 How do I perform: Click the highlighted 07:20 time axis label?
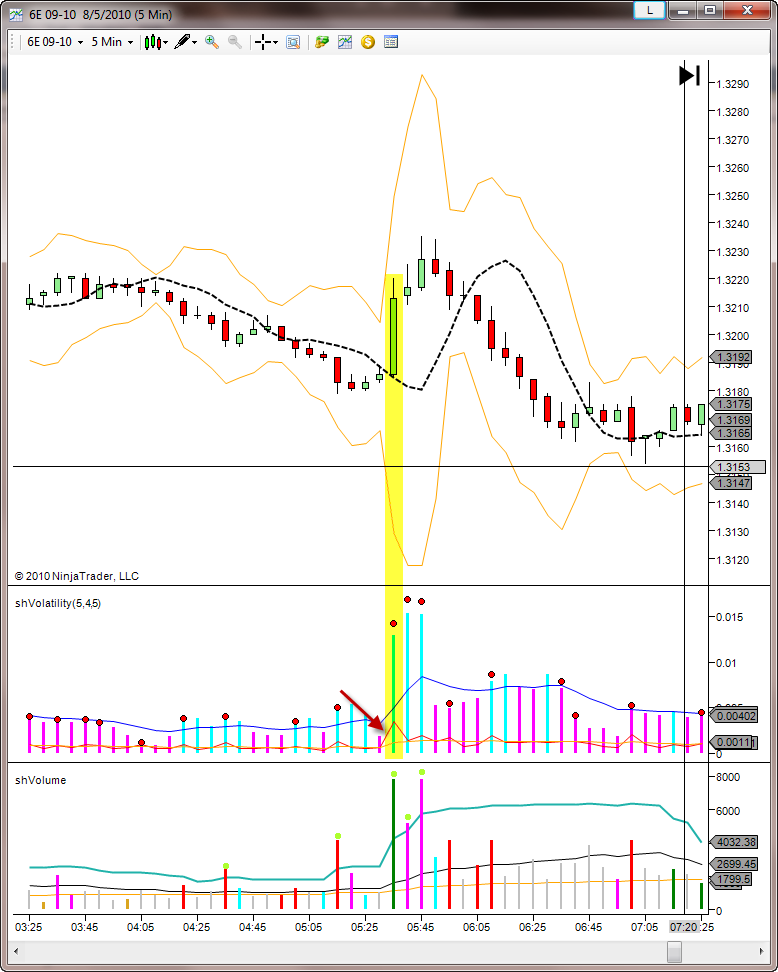[685, 927]
